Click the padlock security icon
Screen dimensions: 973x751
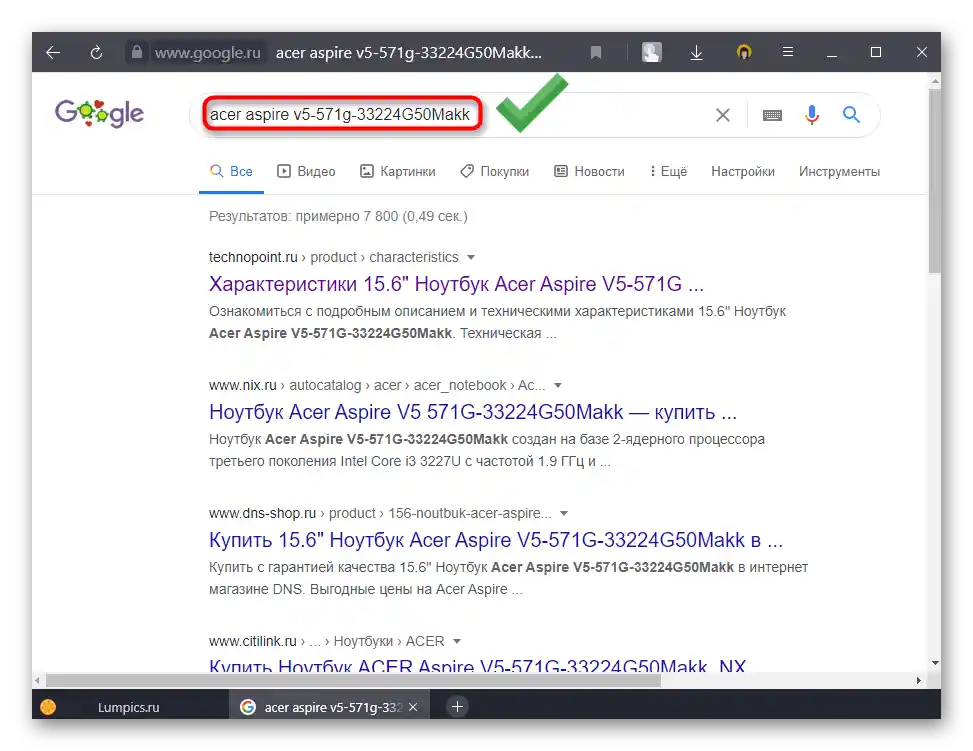click(137, 52)
